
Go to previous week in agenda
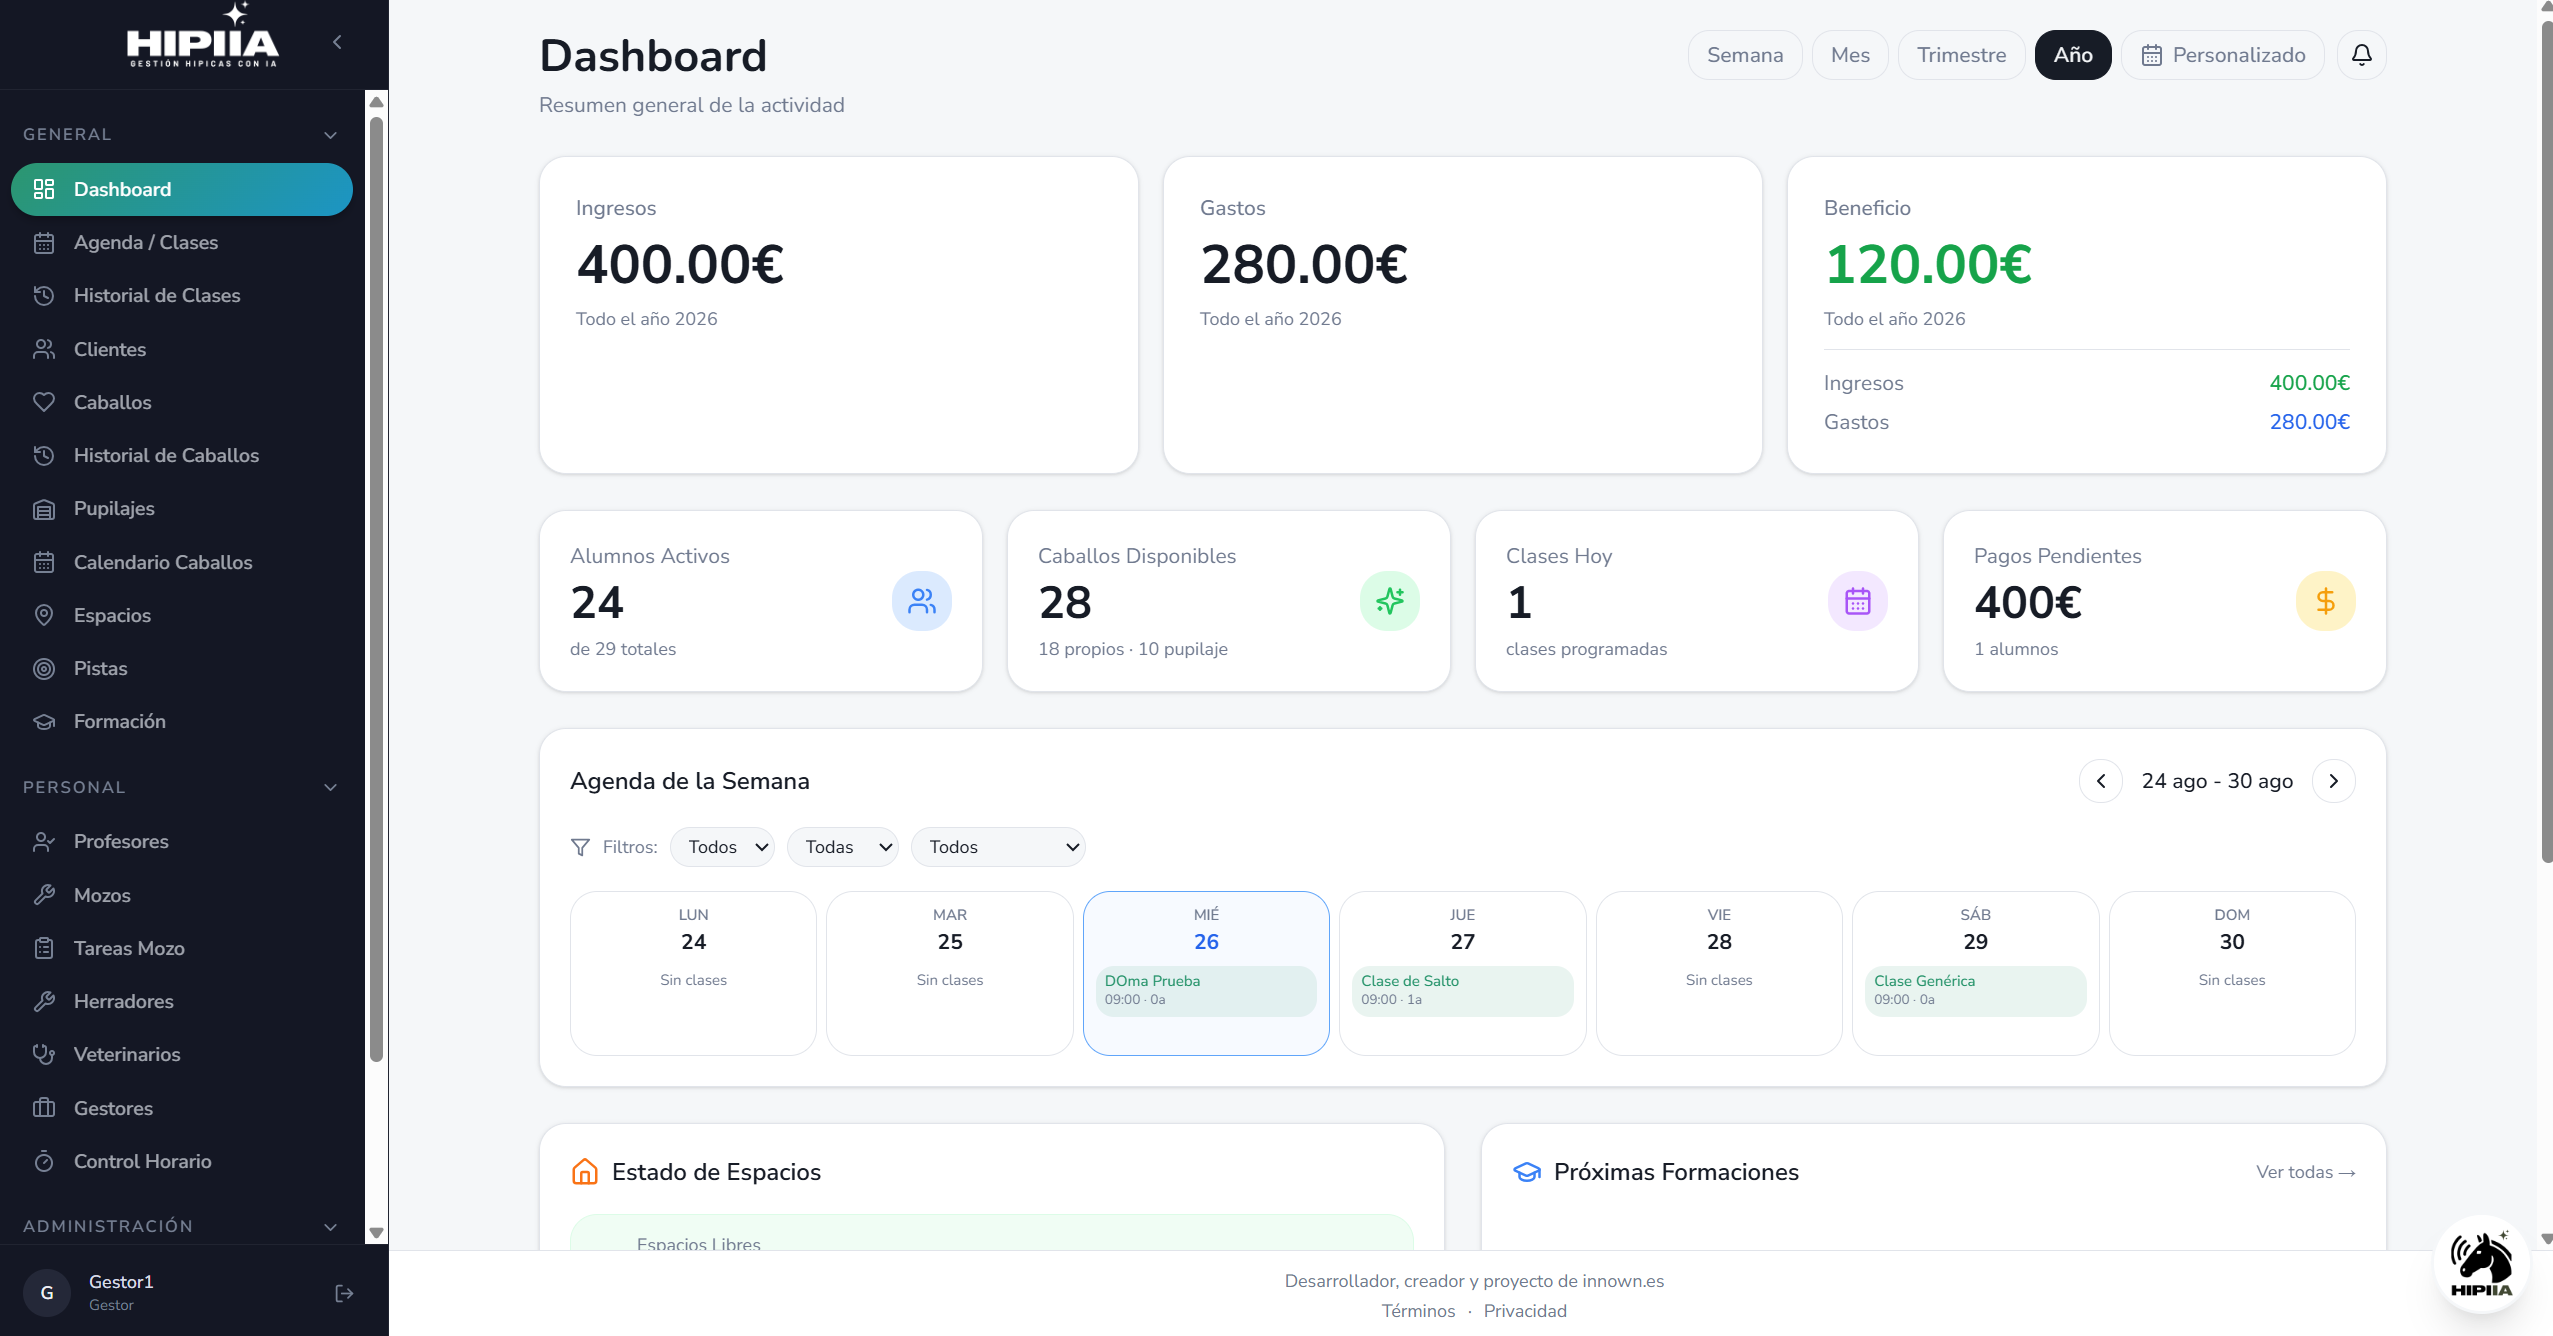tap(2100, 781)
